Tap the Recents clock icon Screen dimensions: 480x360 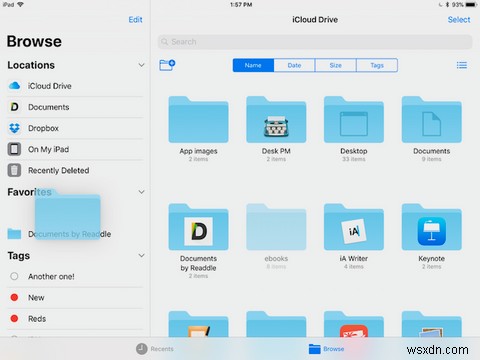click(x=142, y=349)
